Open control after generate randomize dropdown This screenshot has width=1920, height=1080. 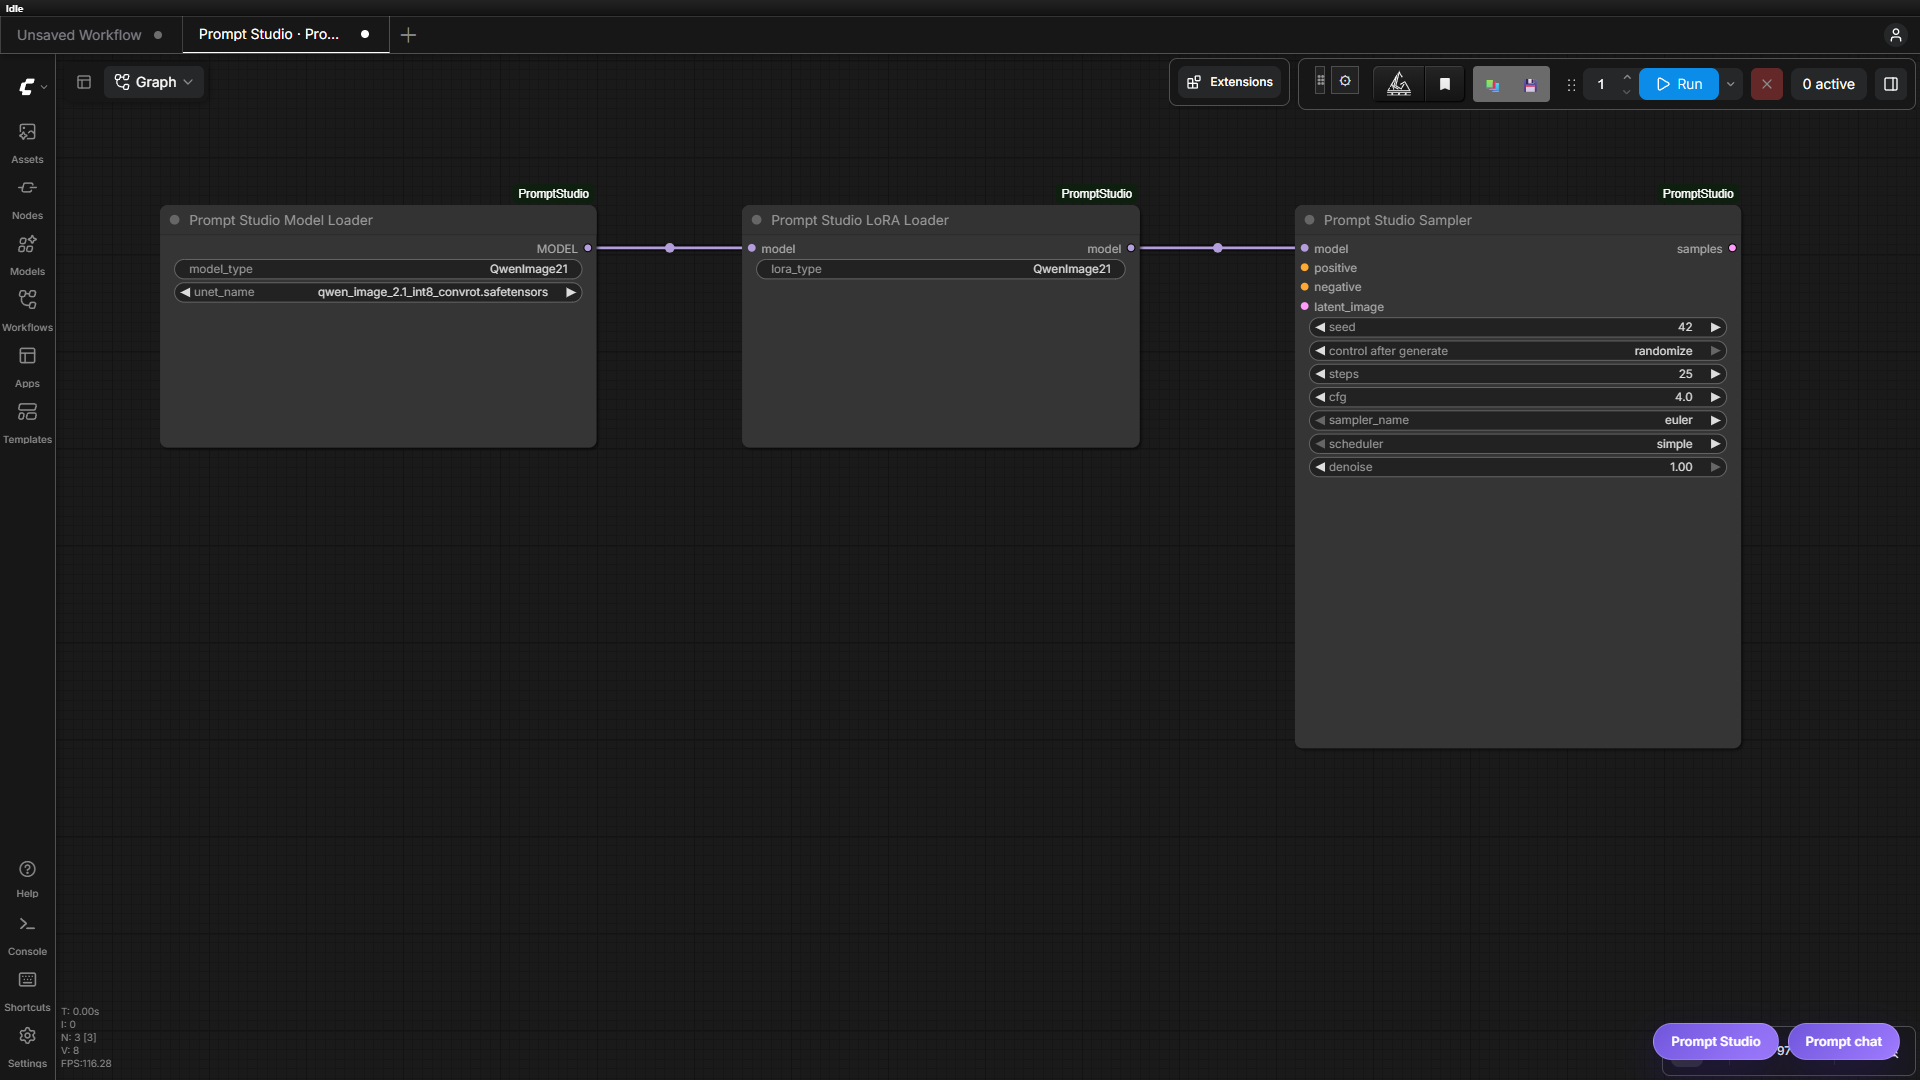pos(1518,351)
